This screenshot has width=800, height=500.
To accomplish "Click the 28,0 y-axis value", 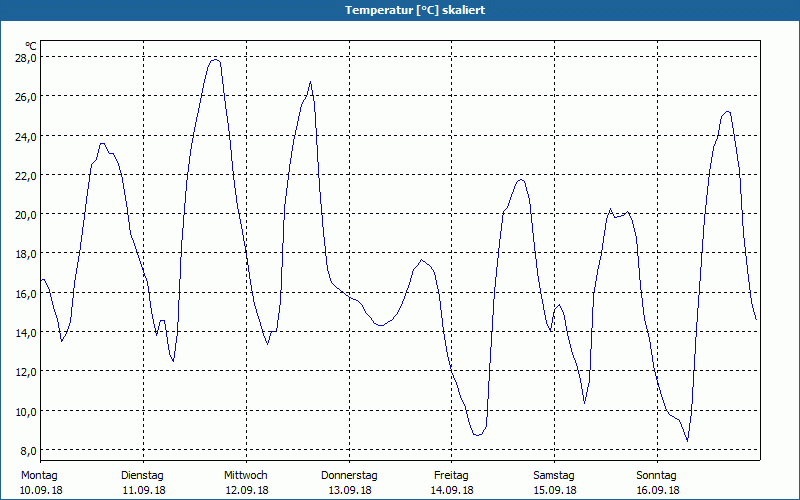I will (26, 57).
